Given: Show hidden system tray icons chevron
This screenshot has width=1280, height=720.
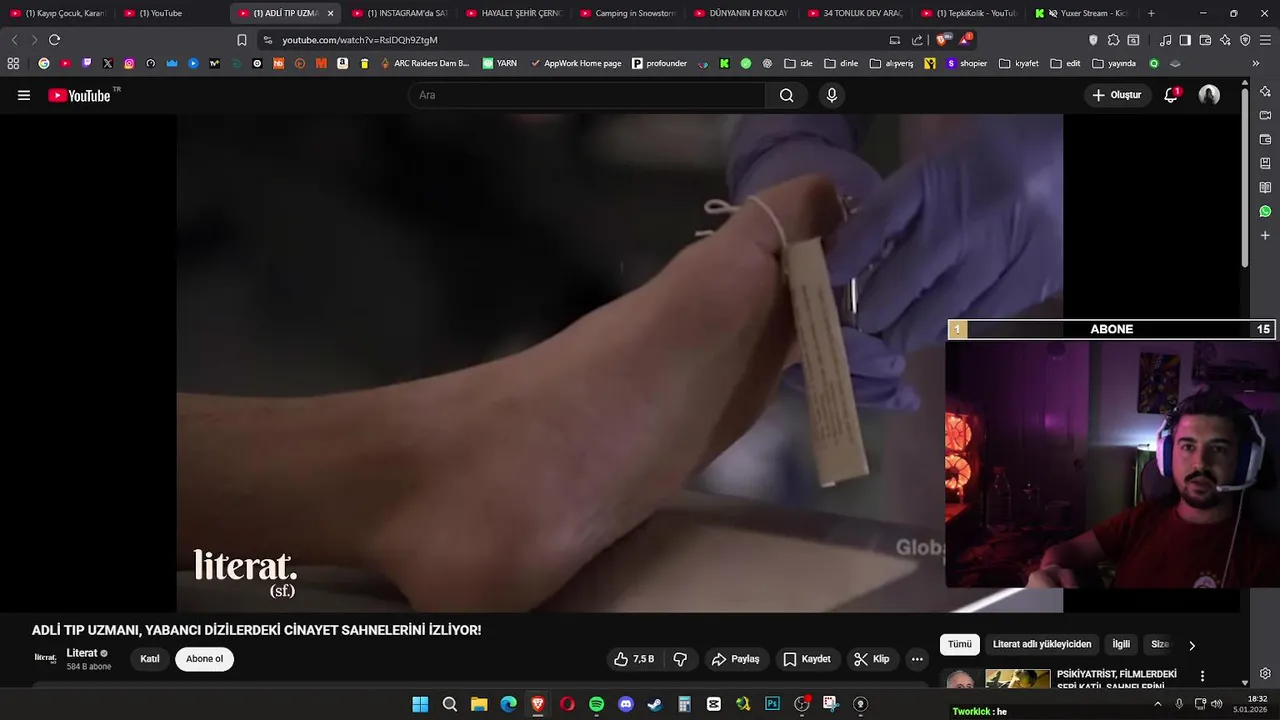Looking at the screenshot, I should pos(1158,704).
